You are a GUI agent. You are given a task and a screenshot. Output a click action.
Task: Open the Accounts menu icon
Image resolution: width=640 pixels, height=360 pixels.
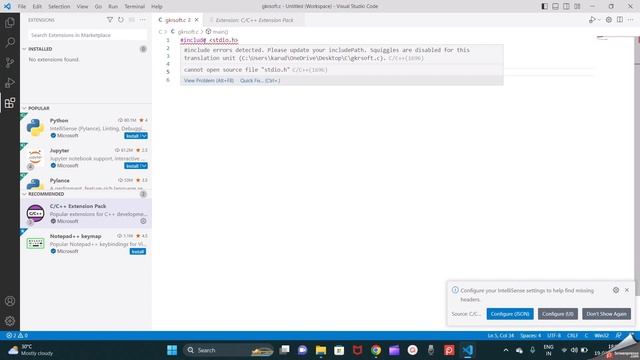10,301
